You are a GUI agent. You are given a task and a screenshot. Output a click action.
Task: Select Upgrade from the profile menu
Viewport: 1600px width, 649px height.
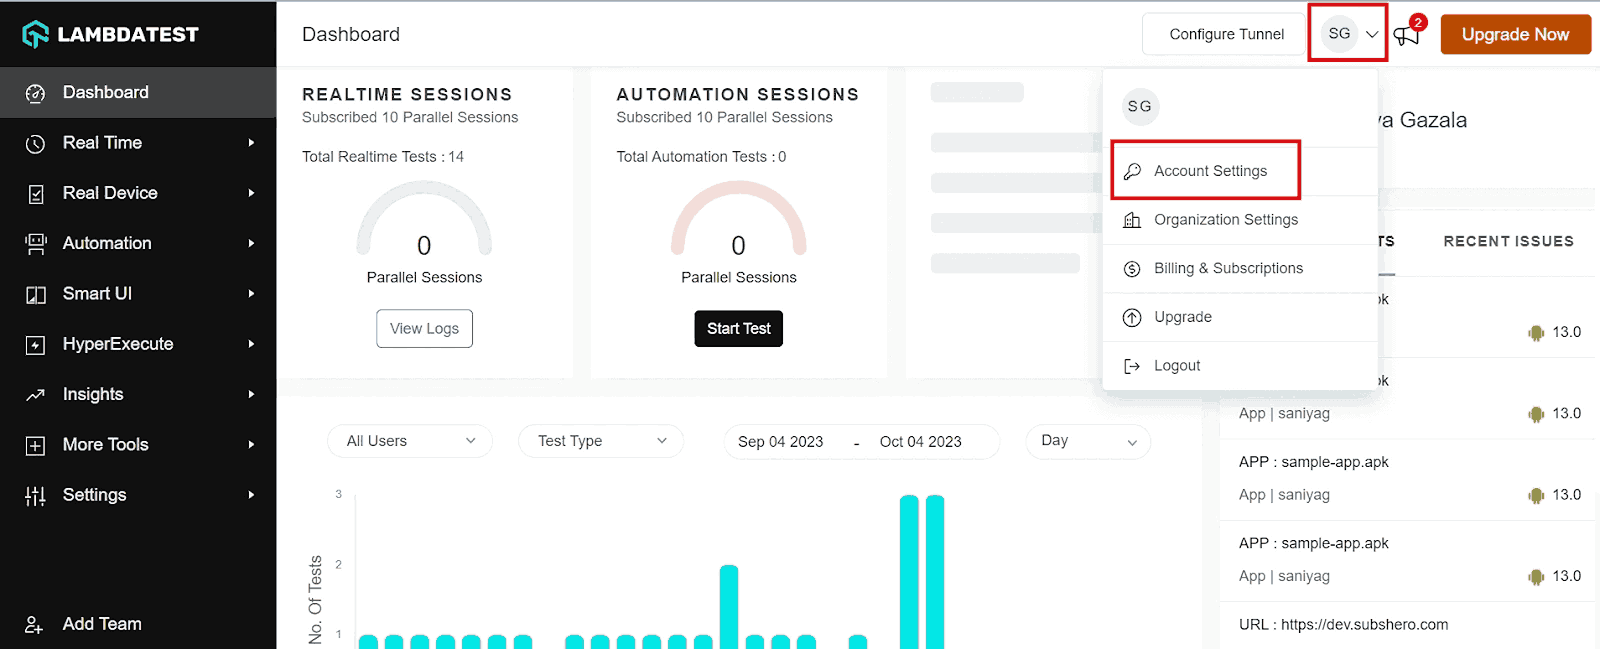(1240, 318)
